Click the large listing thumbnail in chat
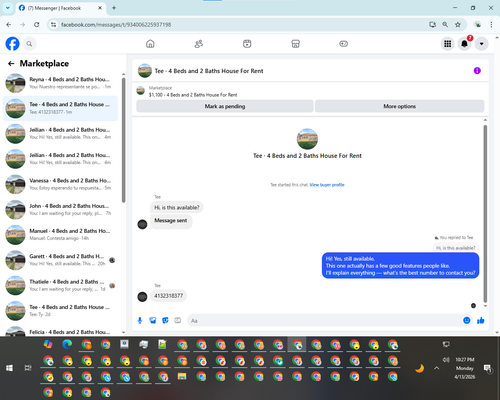 point(307,139)
